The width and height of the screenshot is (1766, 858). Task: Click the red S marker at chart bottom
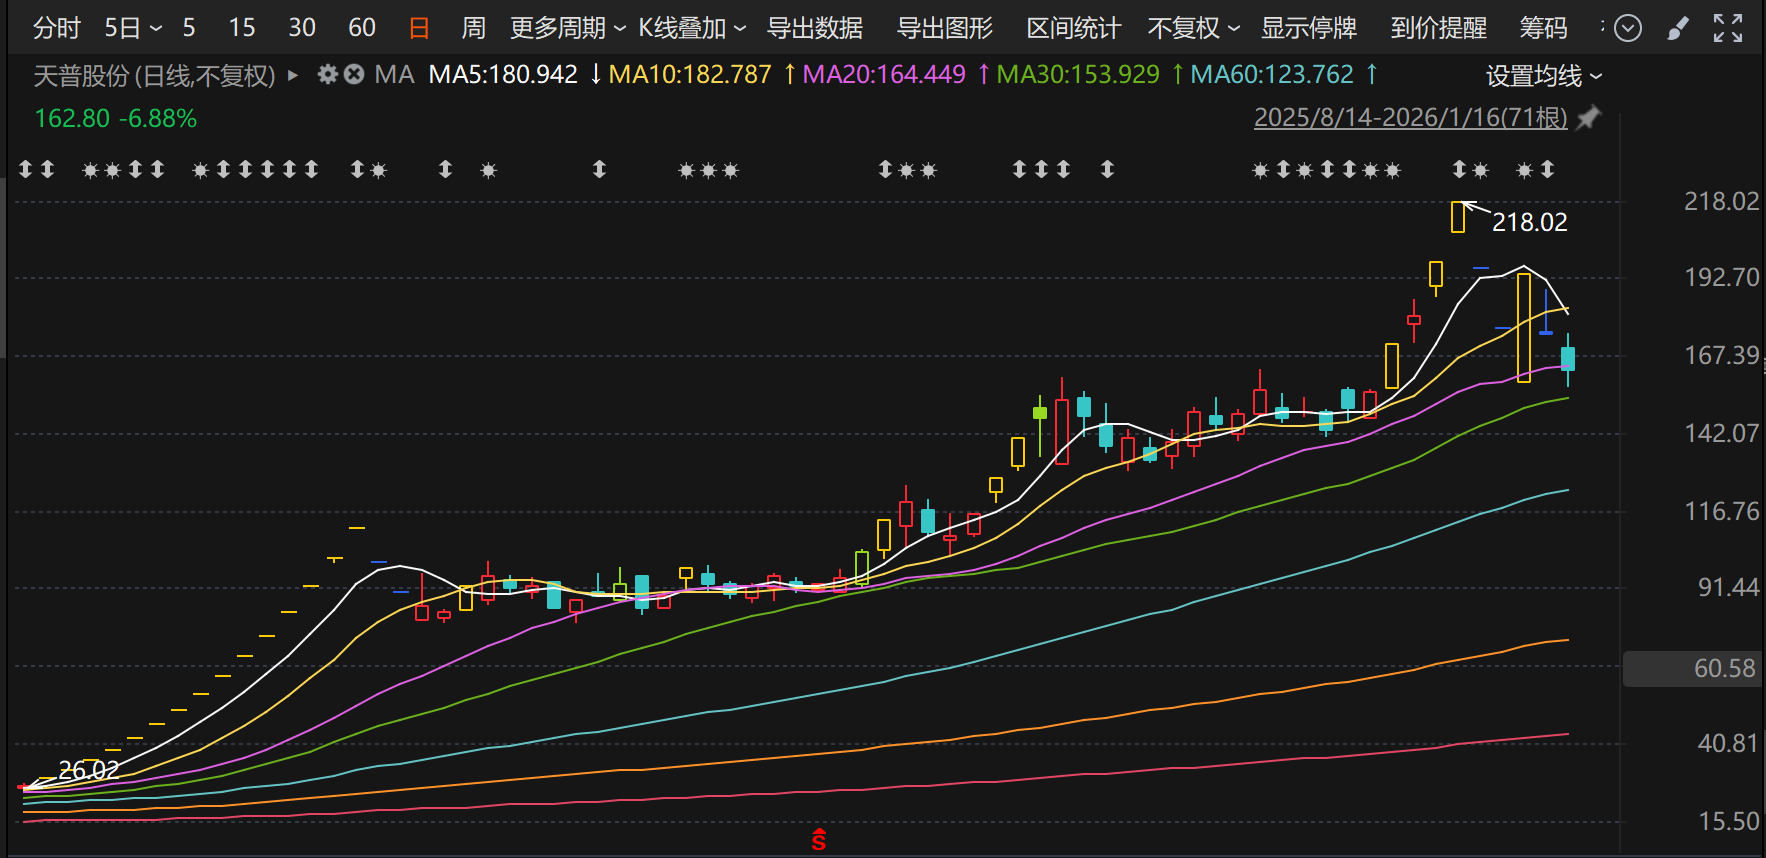(819, 840)
